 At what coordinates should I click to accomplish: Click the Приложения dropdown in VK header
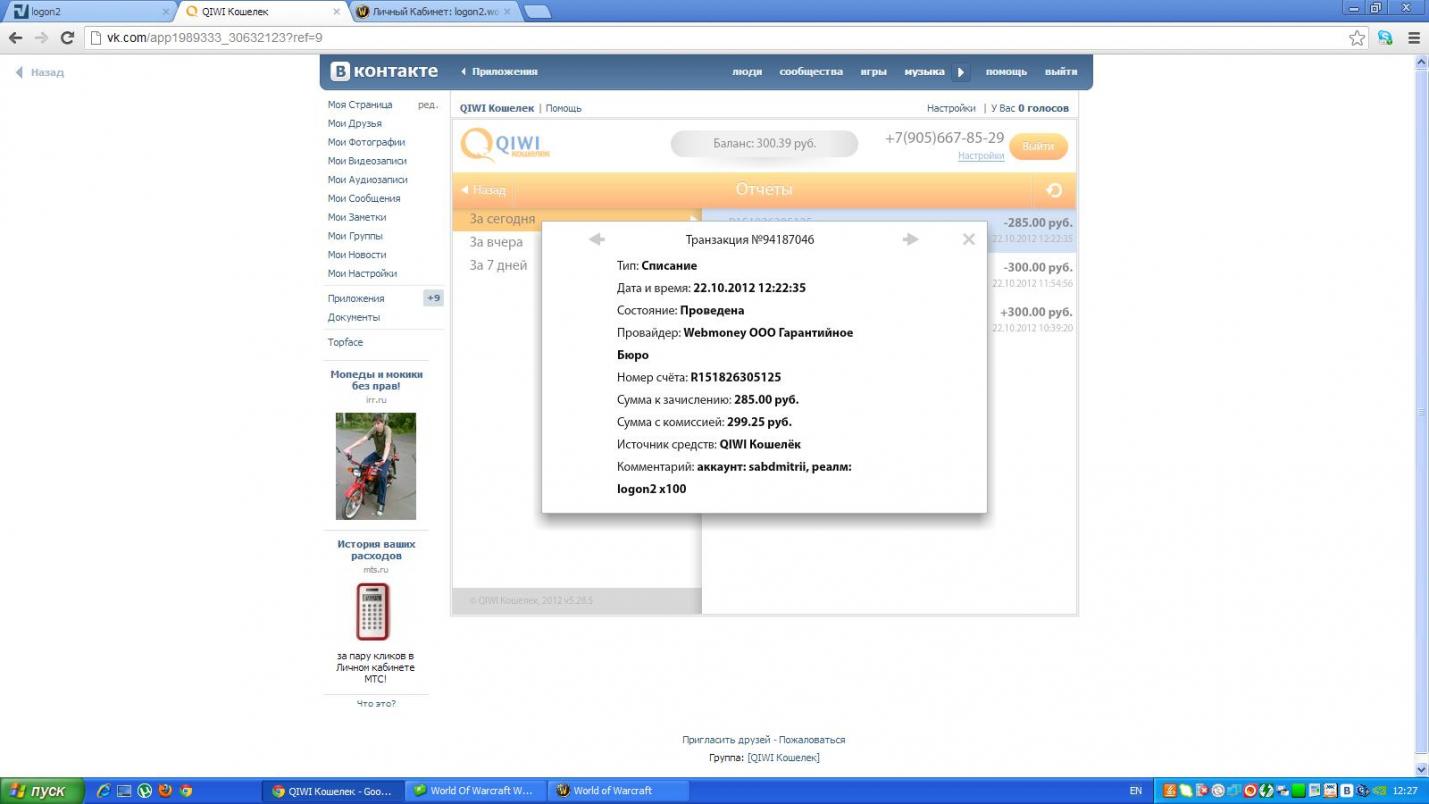coord(499,72)
